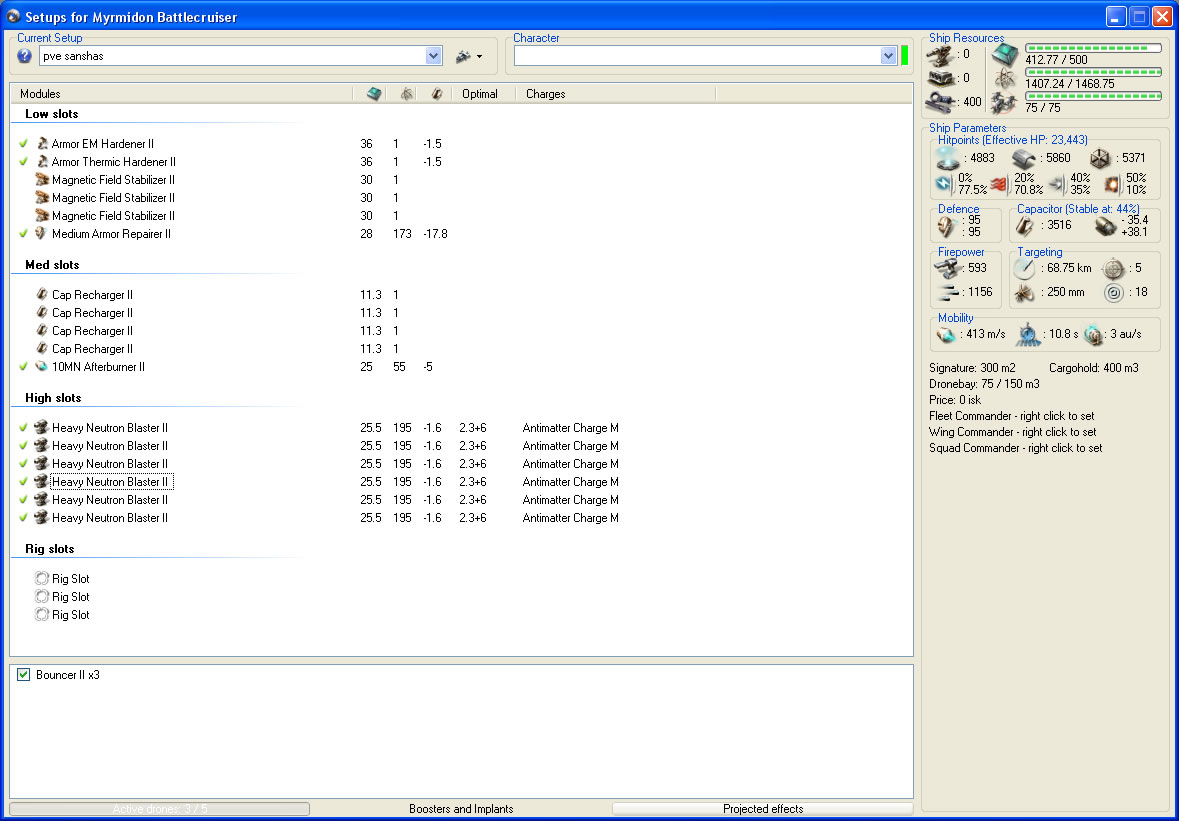The width and height of the screenshot is (1179, 821).
Task: Click the EM resistance icon
Action: pyautogui.click(x=944, y=183)
